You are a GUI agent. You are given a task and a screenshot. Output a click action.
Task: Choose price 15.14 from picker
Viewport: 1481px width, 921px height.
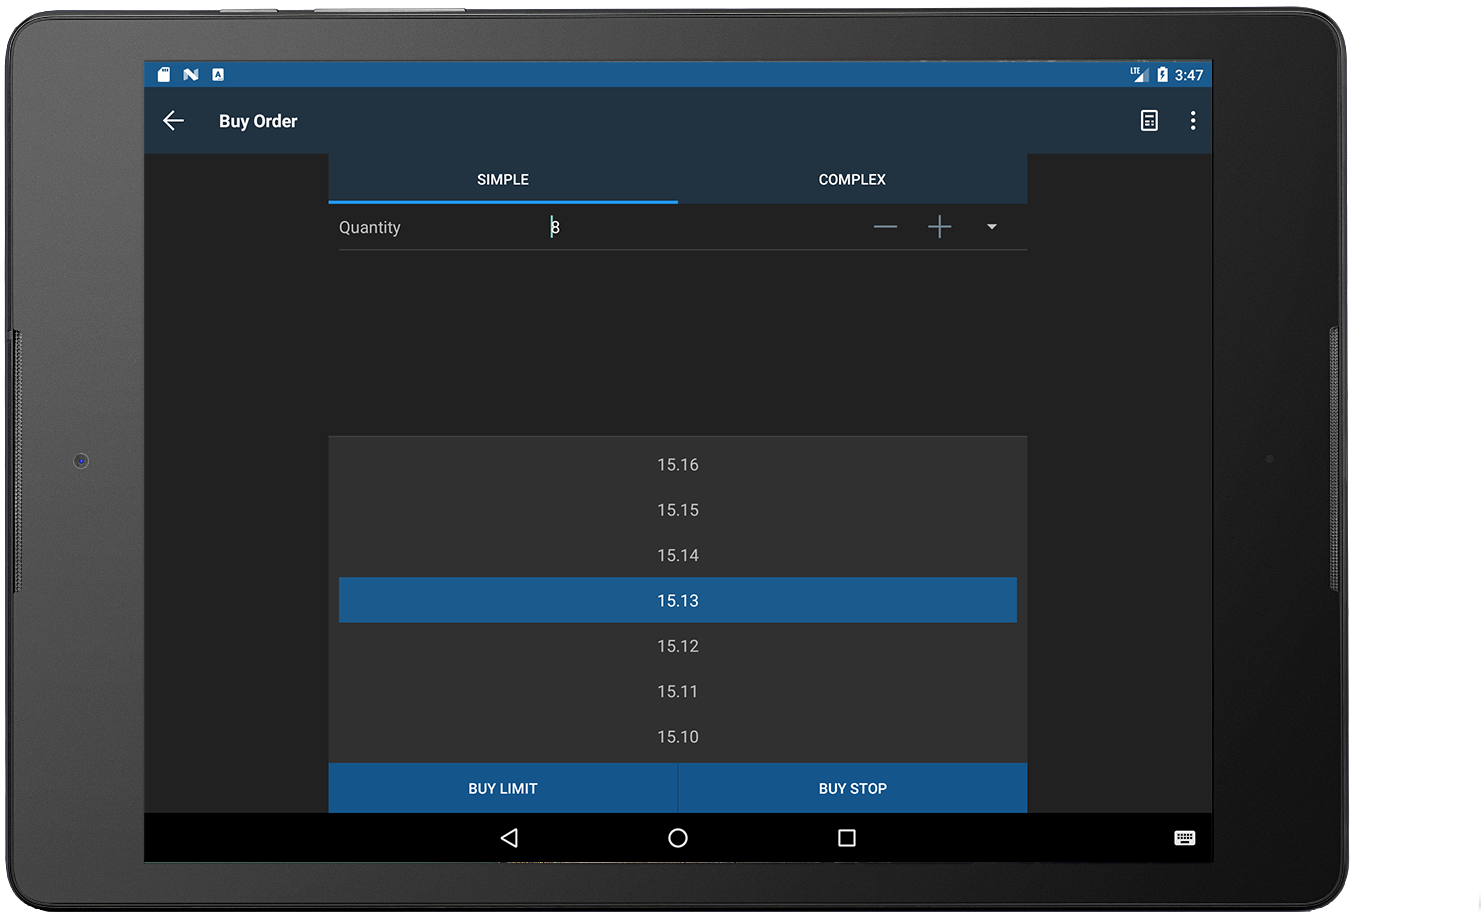[x=678, y=555]
